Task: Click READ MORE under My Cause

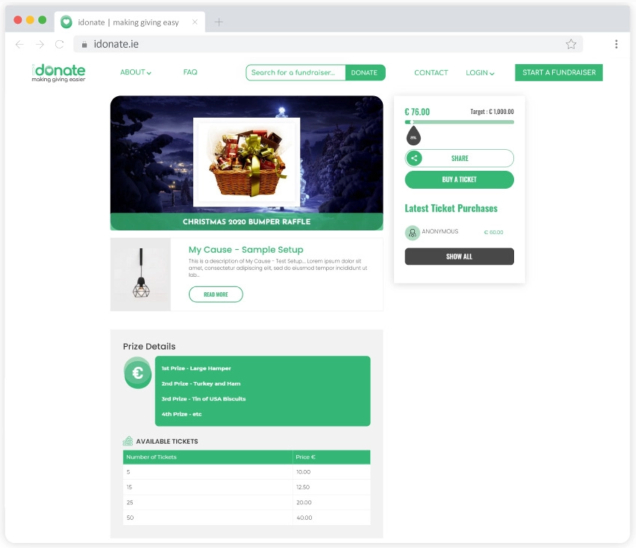Action: pyautogui.click(x=216, y=294)
